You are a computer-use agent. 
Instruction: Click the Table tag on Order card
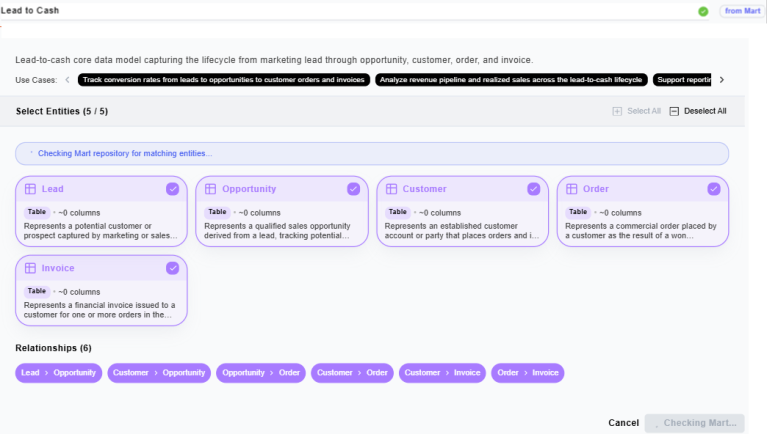[578, 212]
